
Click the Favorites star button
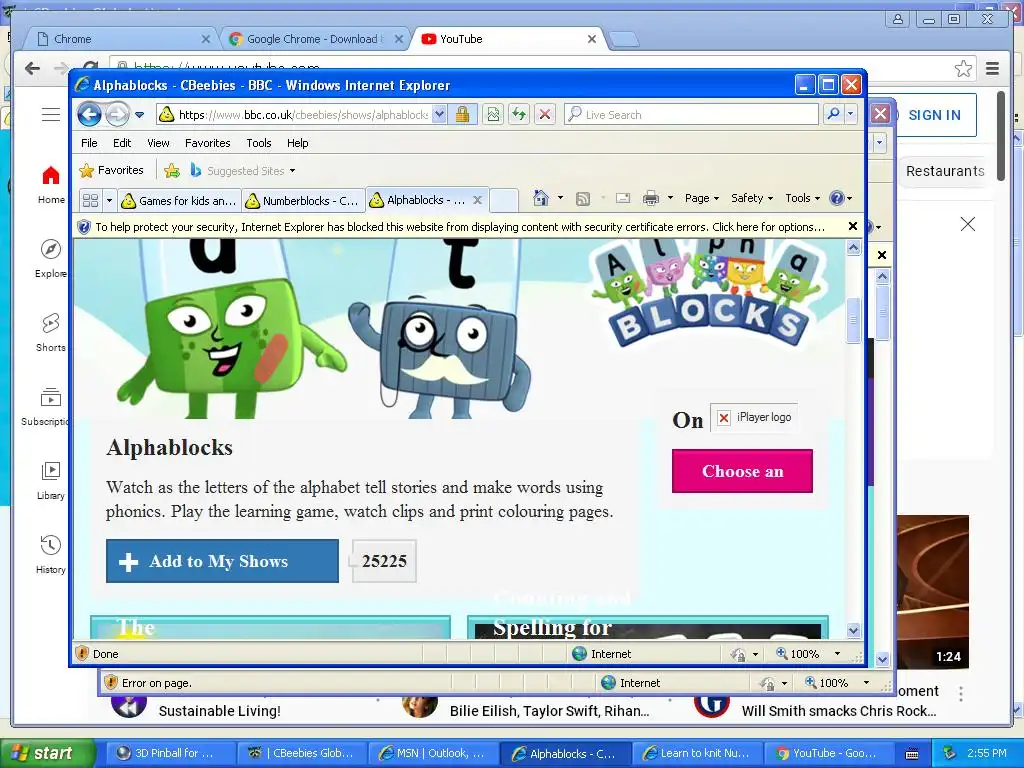112,170
